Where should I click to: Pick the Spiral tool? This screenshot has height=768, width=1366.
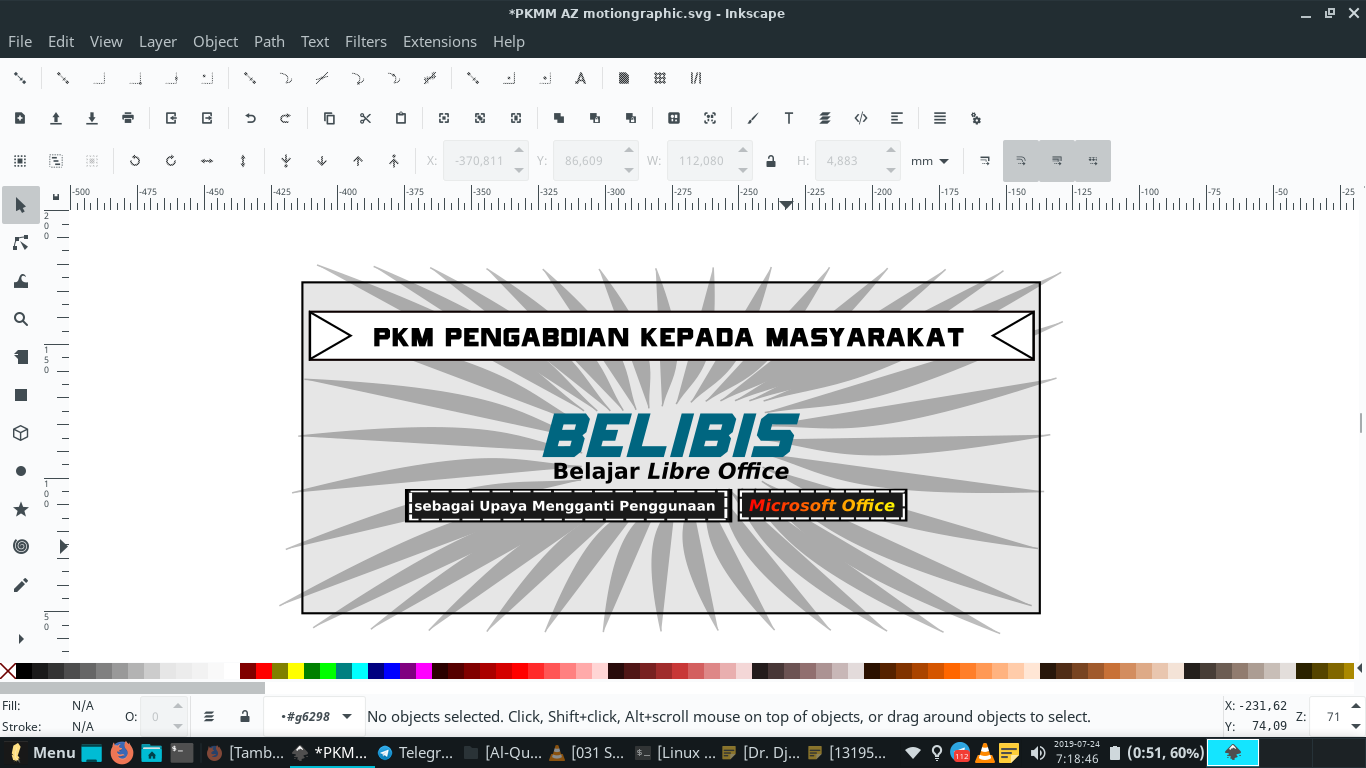coord(20,547)
